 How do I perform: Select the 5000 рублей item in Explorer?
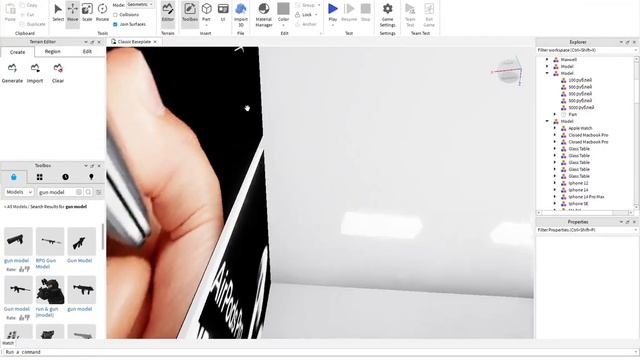pyautogui.click(x=581, y=107)
